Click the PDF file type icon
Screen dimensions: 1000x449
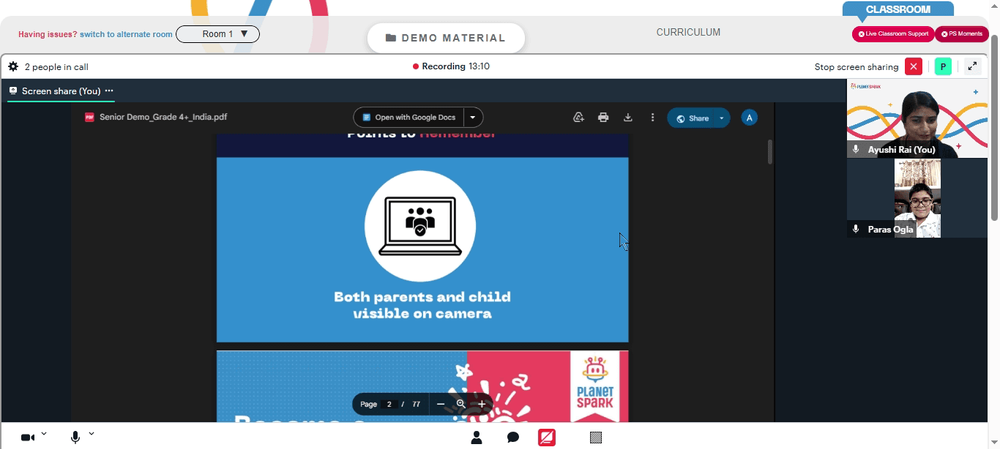point(89,117)
